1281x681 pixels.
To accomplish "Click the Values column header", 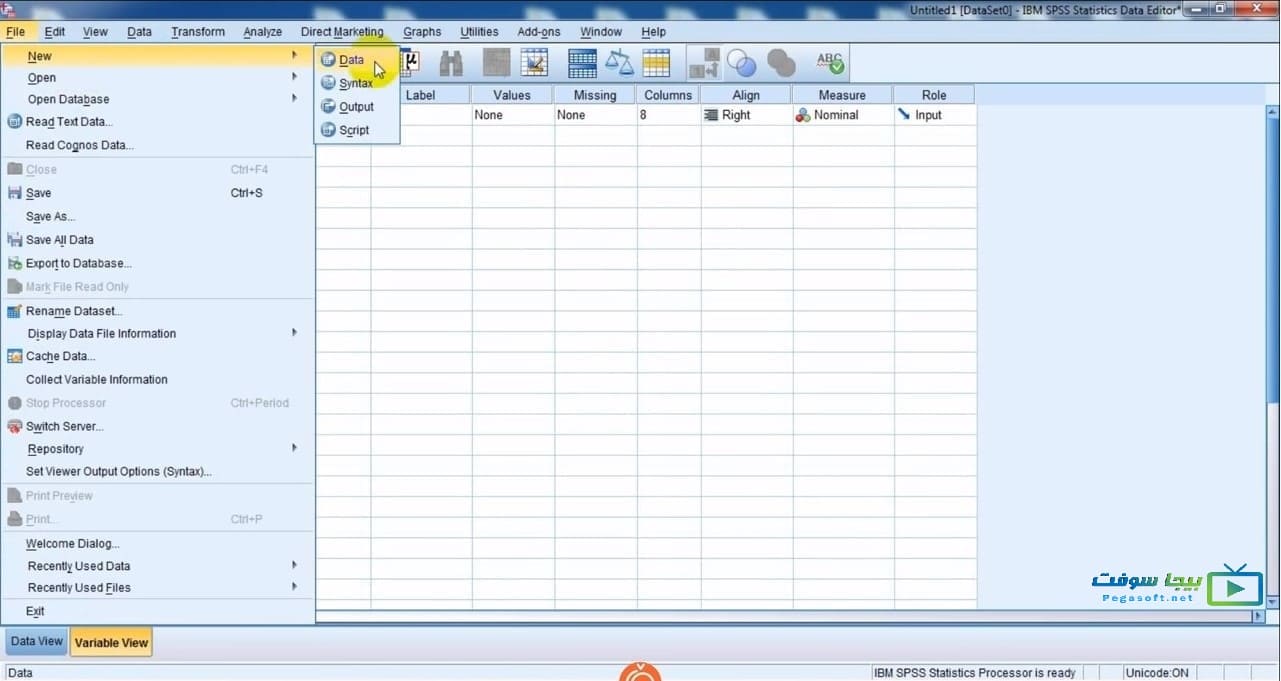I will click(x=512, y=95).
